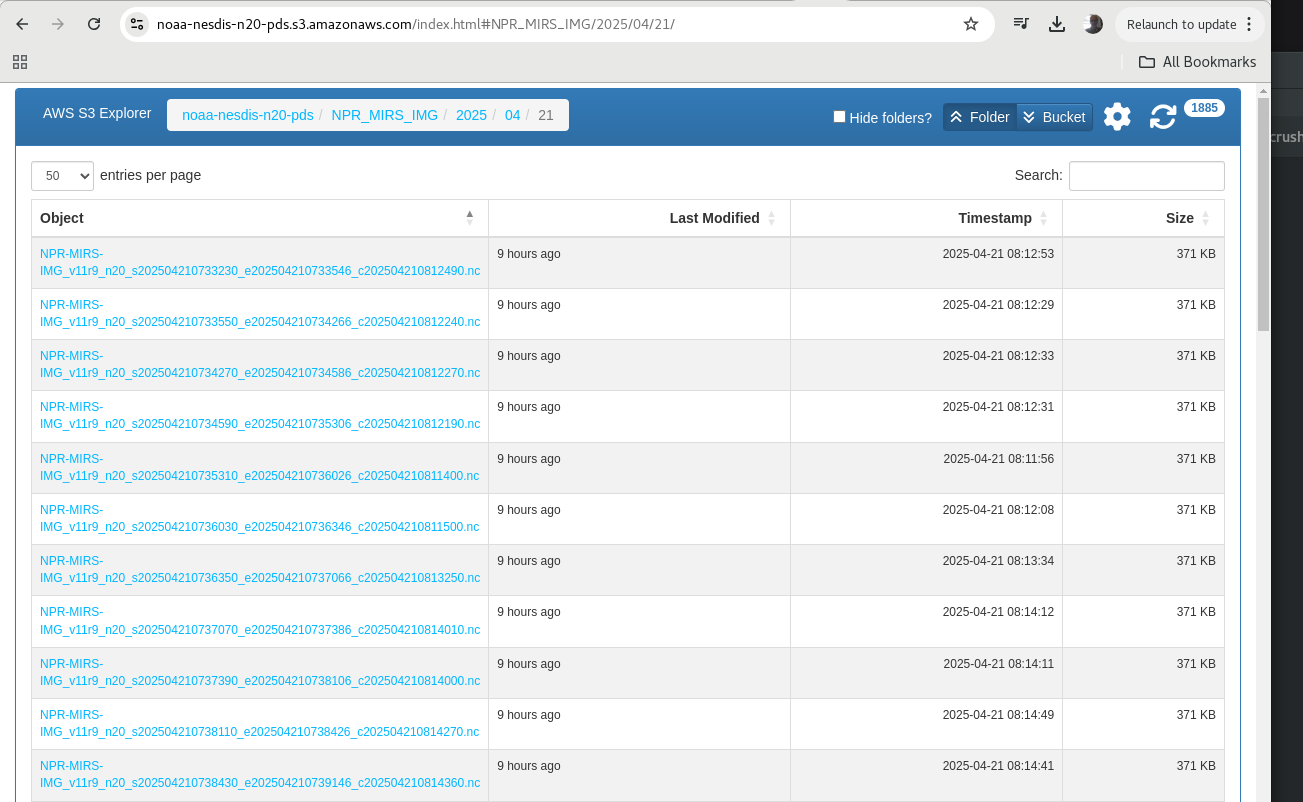Open file ending c202504210811400.nc
The width and height of the screenshot is (1303, 802).
click(259, 467)
